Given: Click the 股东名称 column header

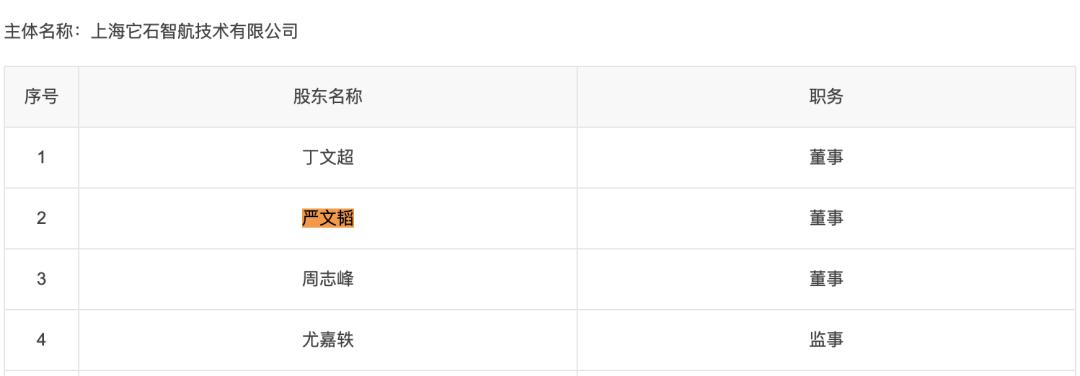Looking at the screenshot, I should 328,97.
